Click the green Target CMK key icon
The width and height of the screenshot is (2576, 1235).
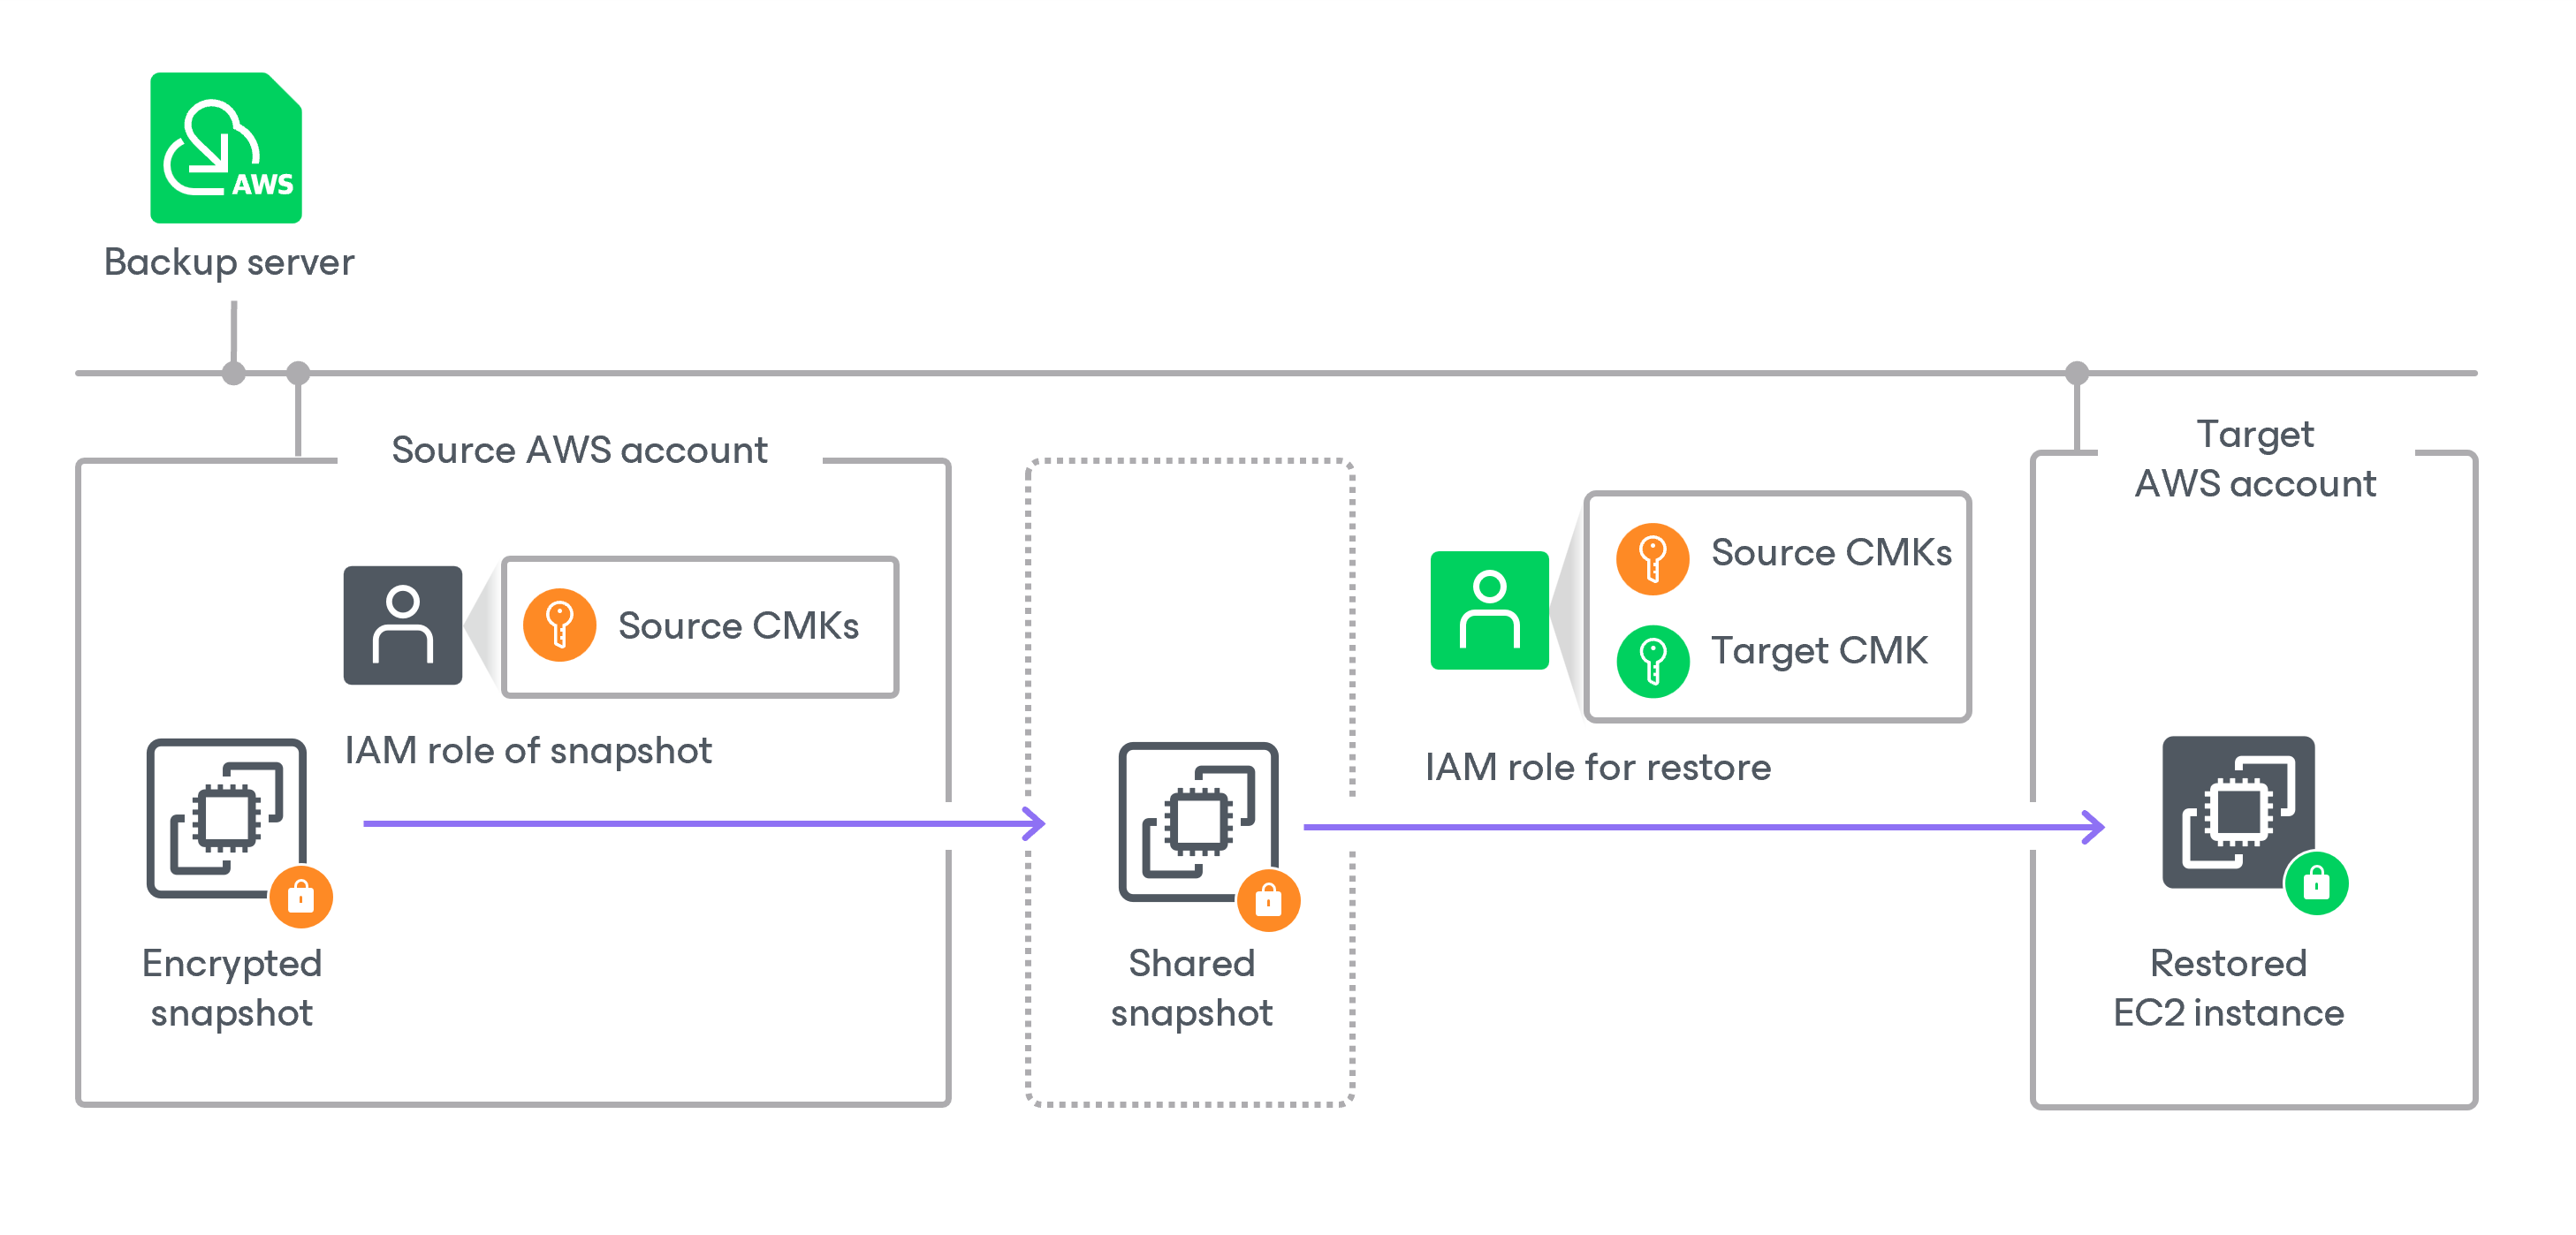click(x=1652, y=661)
